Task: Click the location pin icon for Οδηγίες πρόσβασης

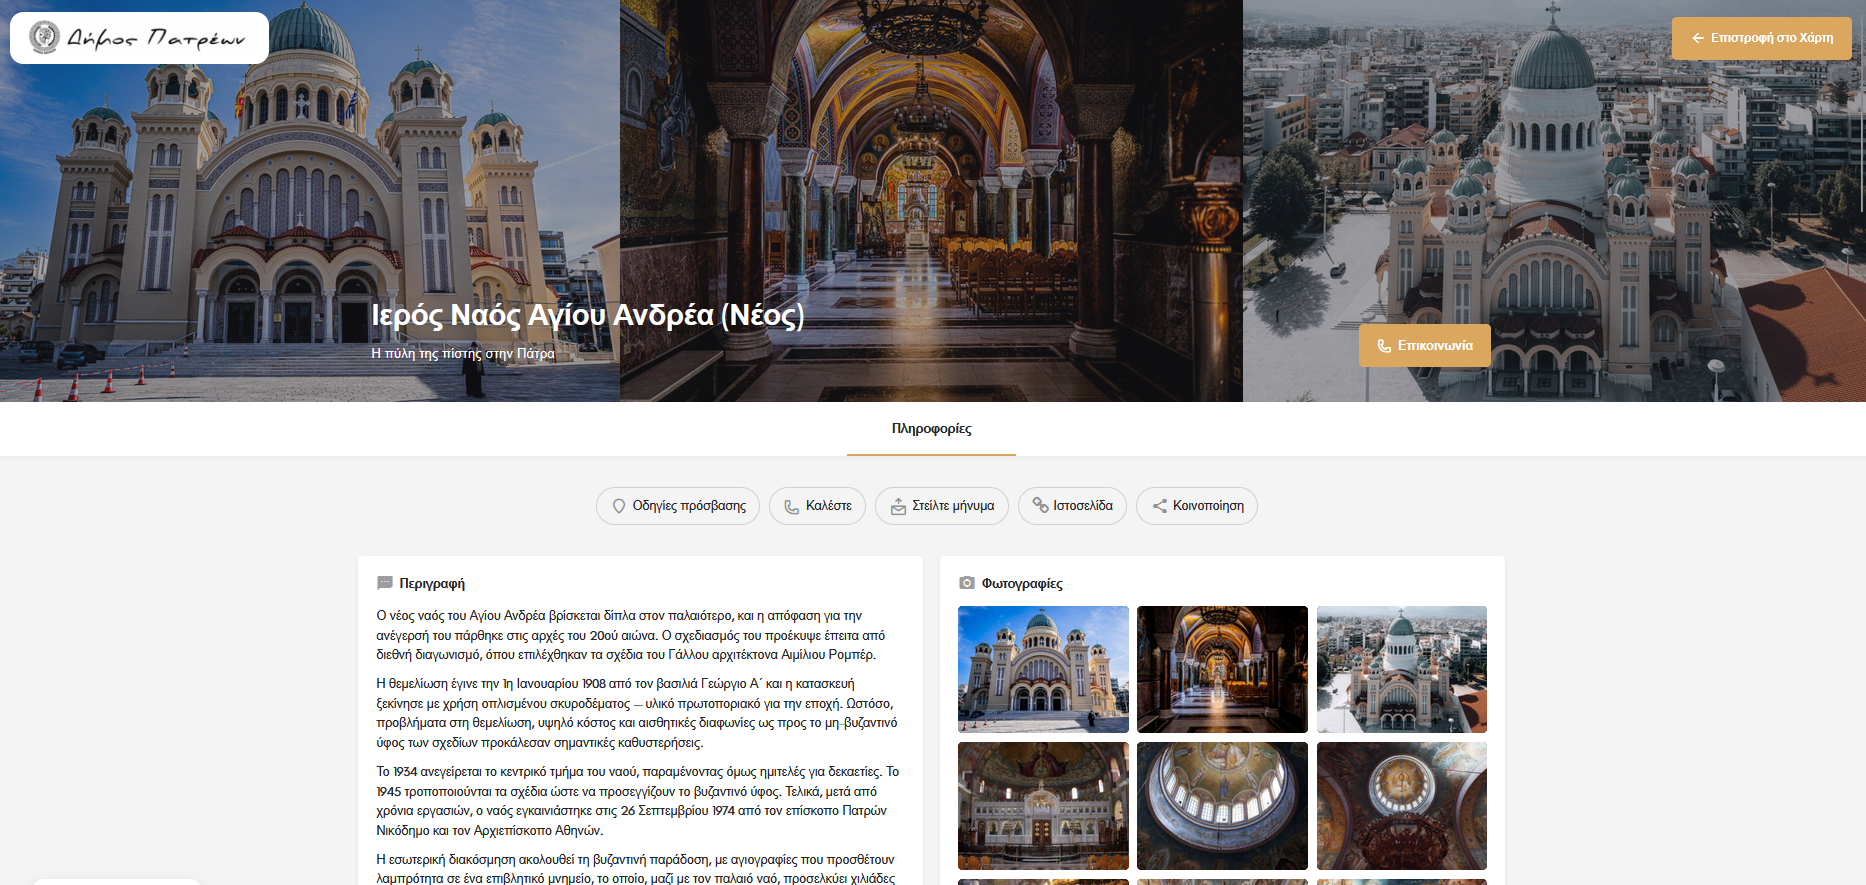Action: tap(619, 506)
